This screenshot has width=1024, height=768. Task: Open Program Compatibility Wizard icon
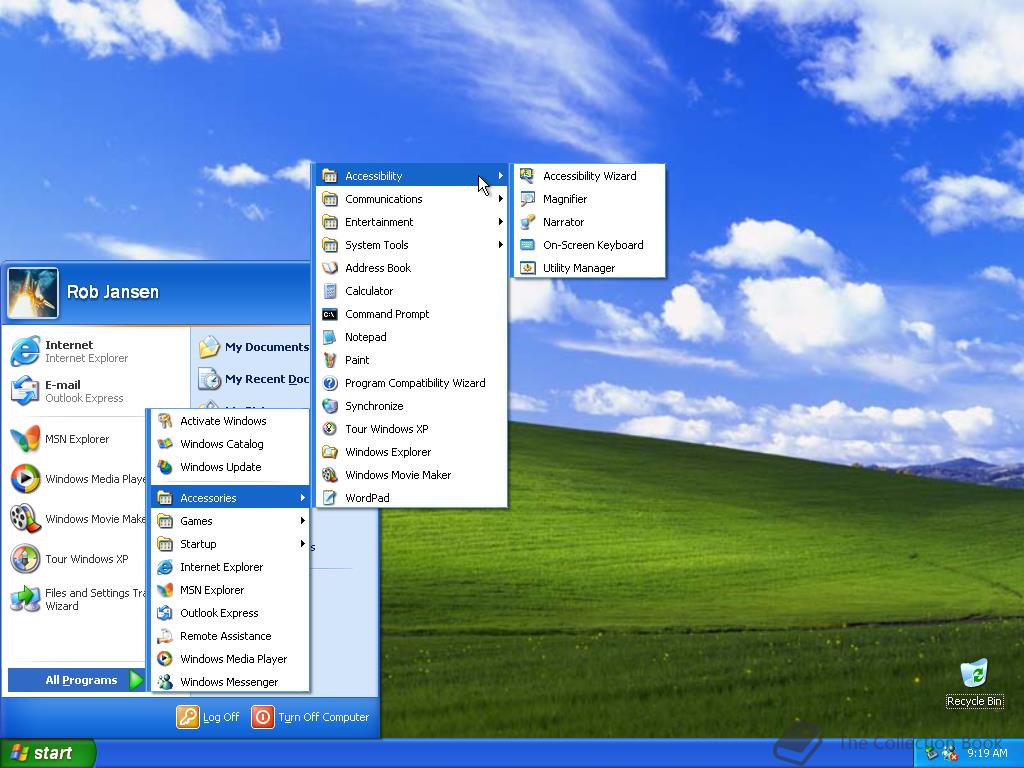pos(330,383)
